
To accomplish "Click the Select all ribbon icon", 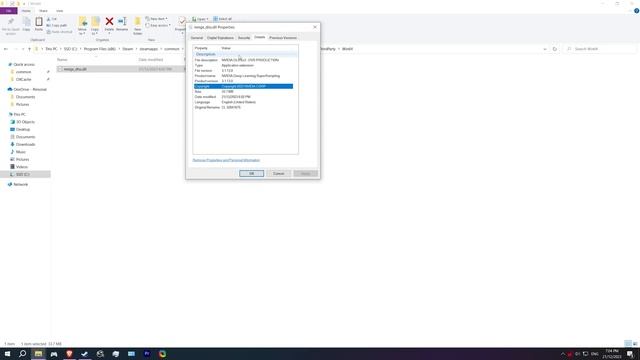I will click(x=222, y=19).
